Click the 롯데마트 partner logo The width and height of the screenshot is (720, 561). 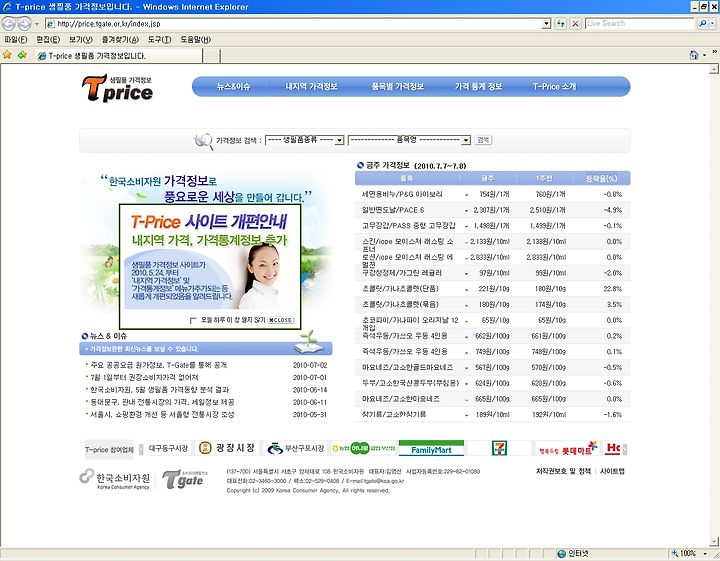point(568,449)
